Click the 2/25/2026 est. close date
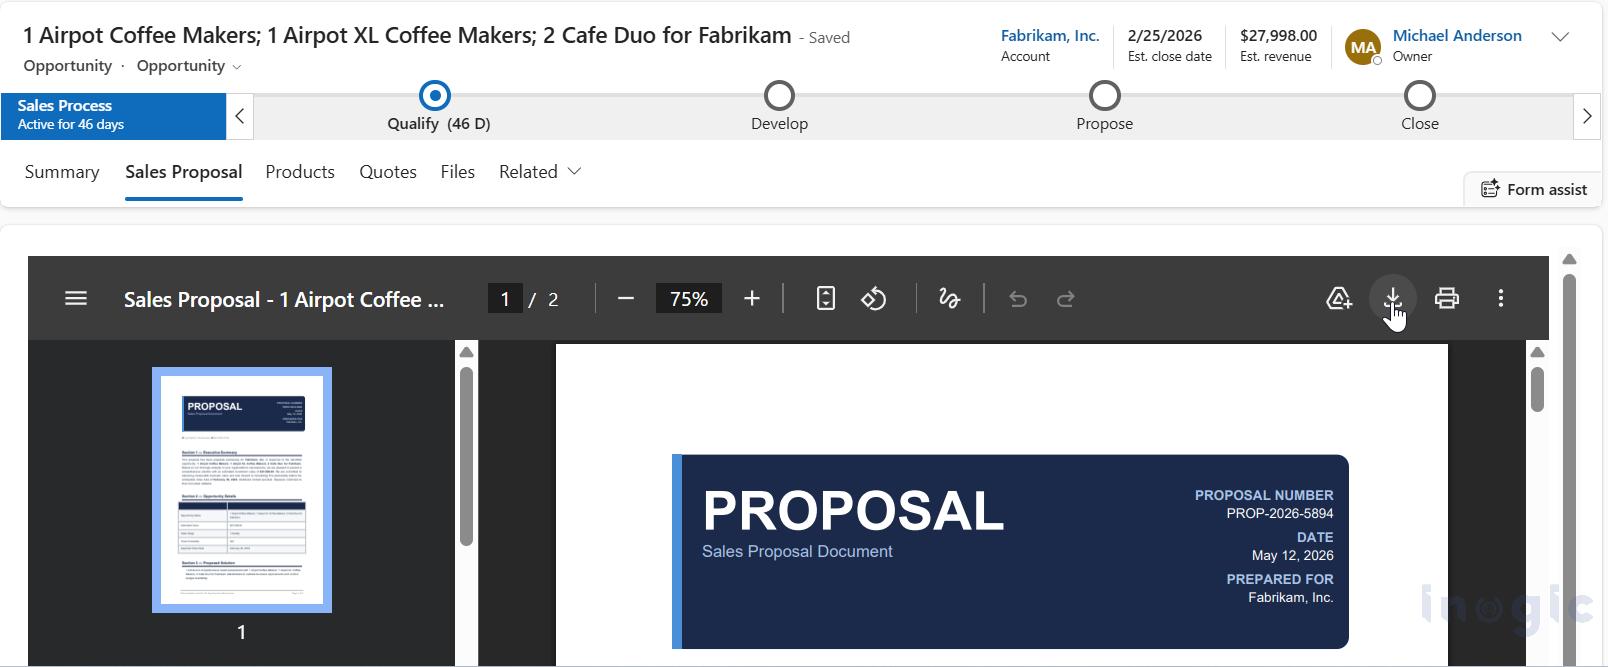Image resolution: width=1608 pixels, height=667 pixels. click(x=1165, y=36)
